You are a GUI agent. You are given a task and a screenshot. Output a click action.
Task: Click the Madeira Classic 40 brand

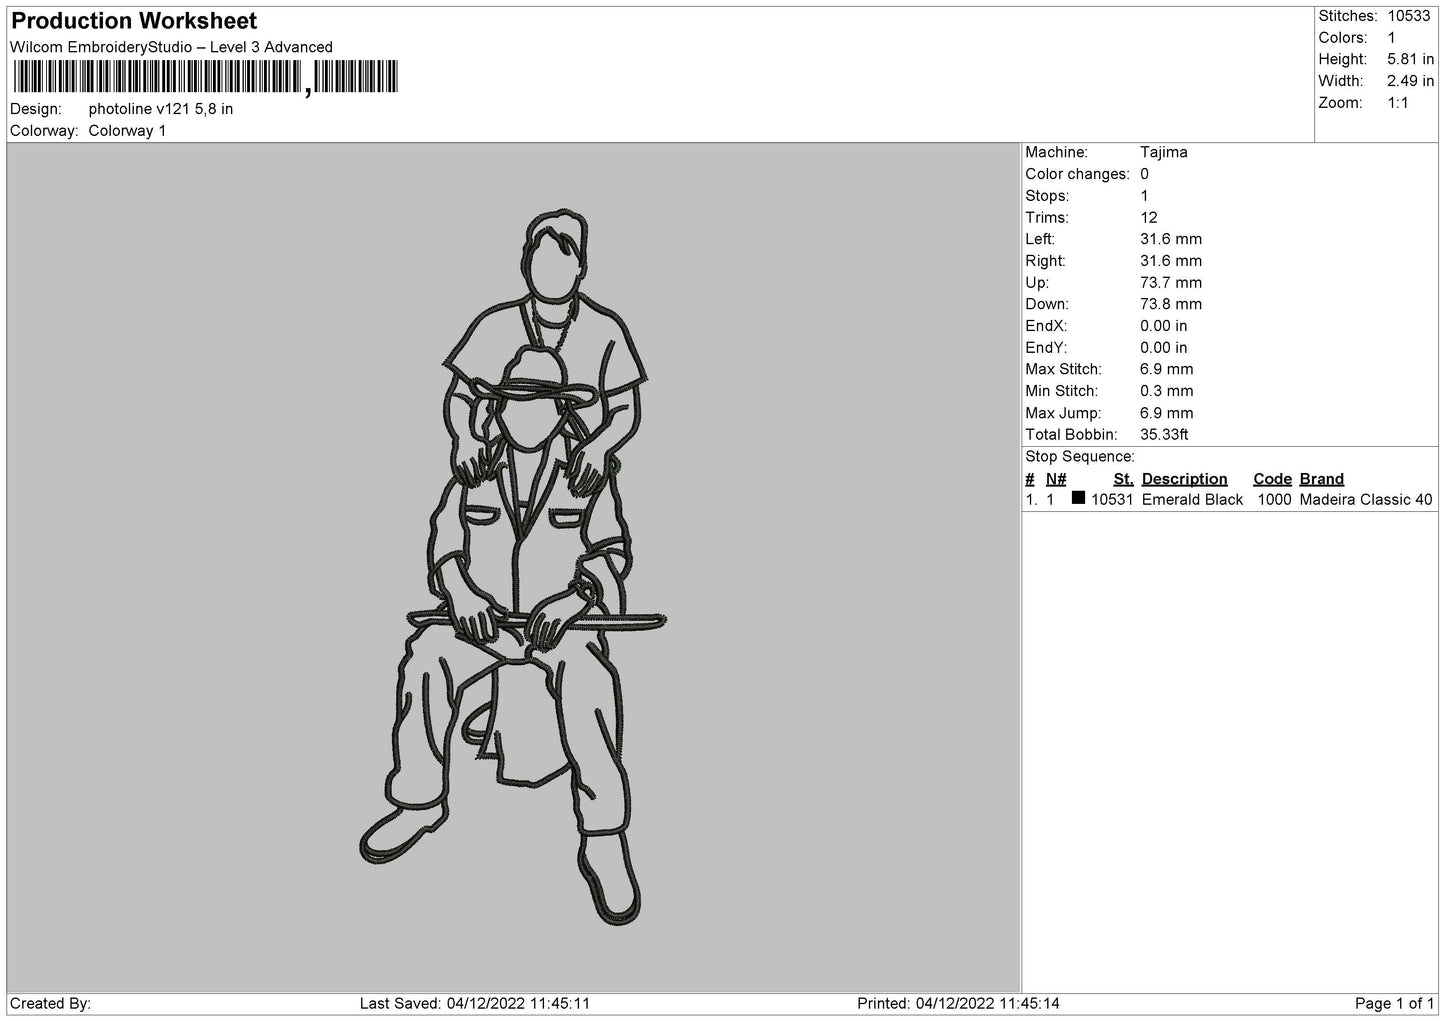pyautogui.click(x=1366, y=500)
